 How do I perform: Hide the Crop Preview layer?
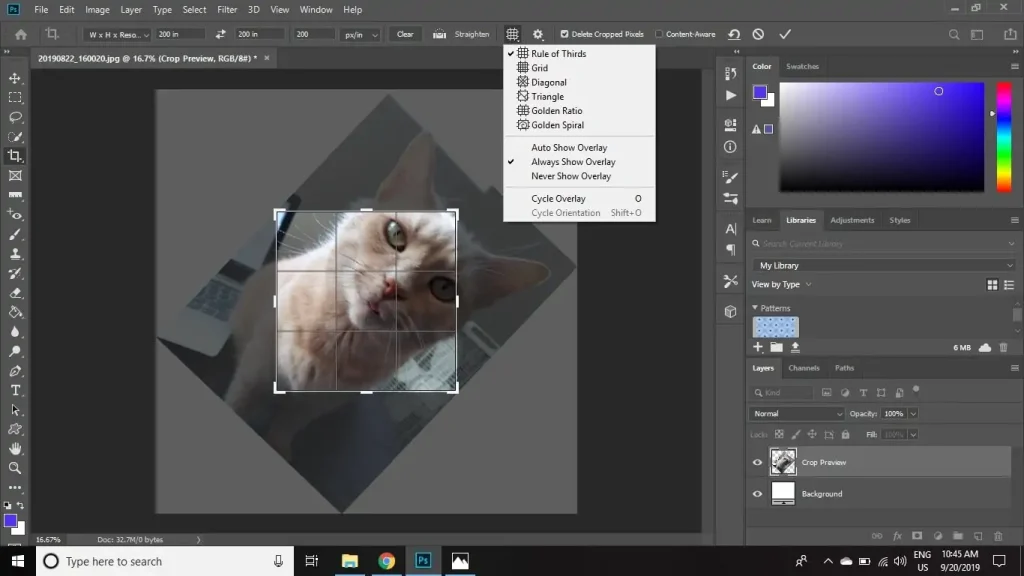[757, 462]
